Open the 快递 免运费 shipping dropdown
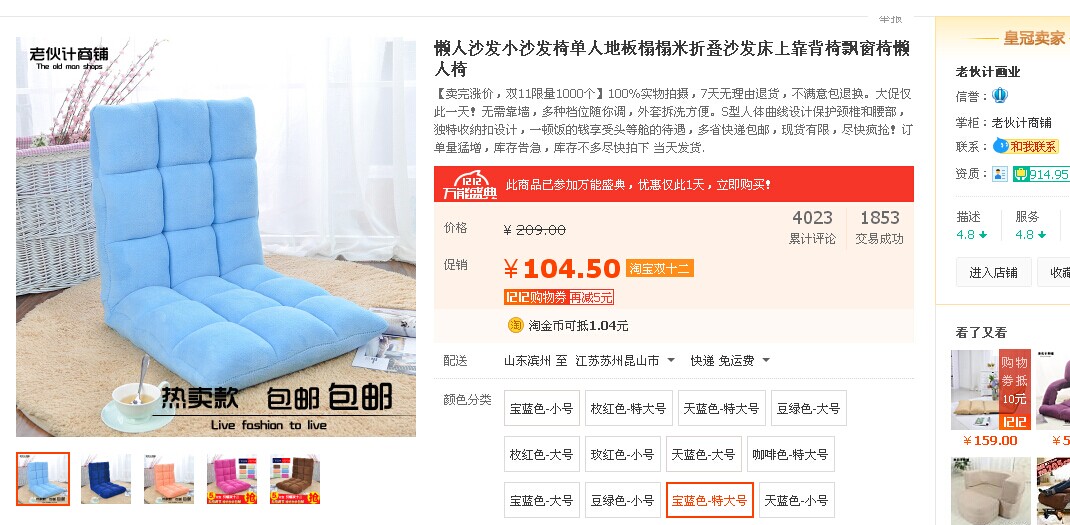The image size is (1070, 525). pos(730,360)
